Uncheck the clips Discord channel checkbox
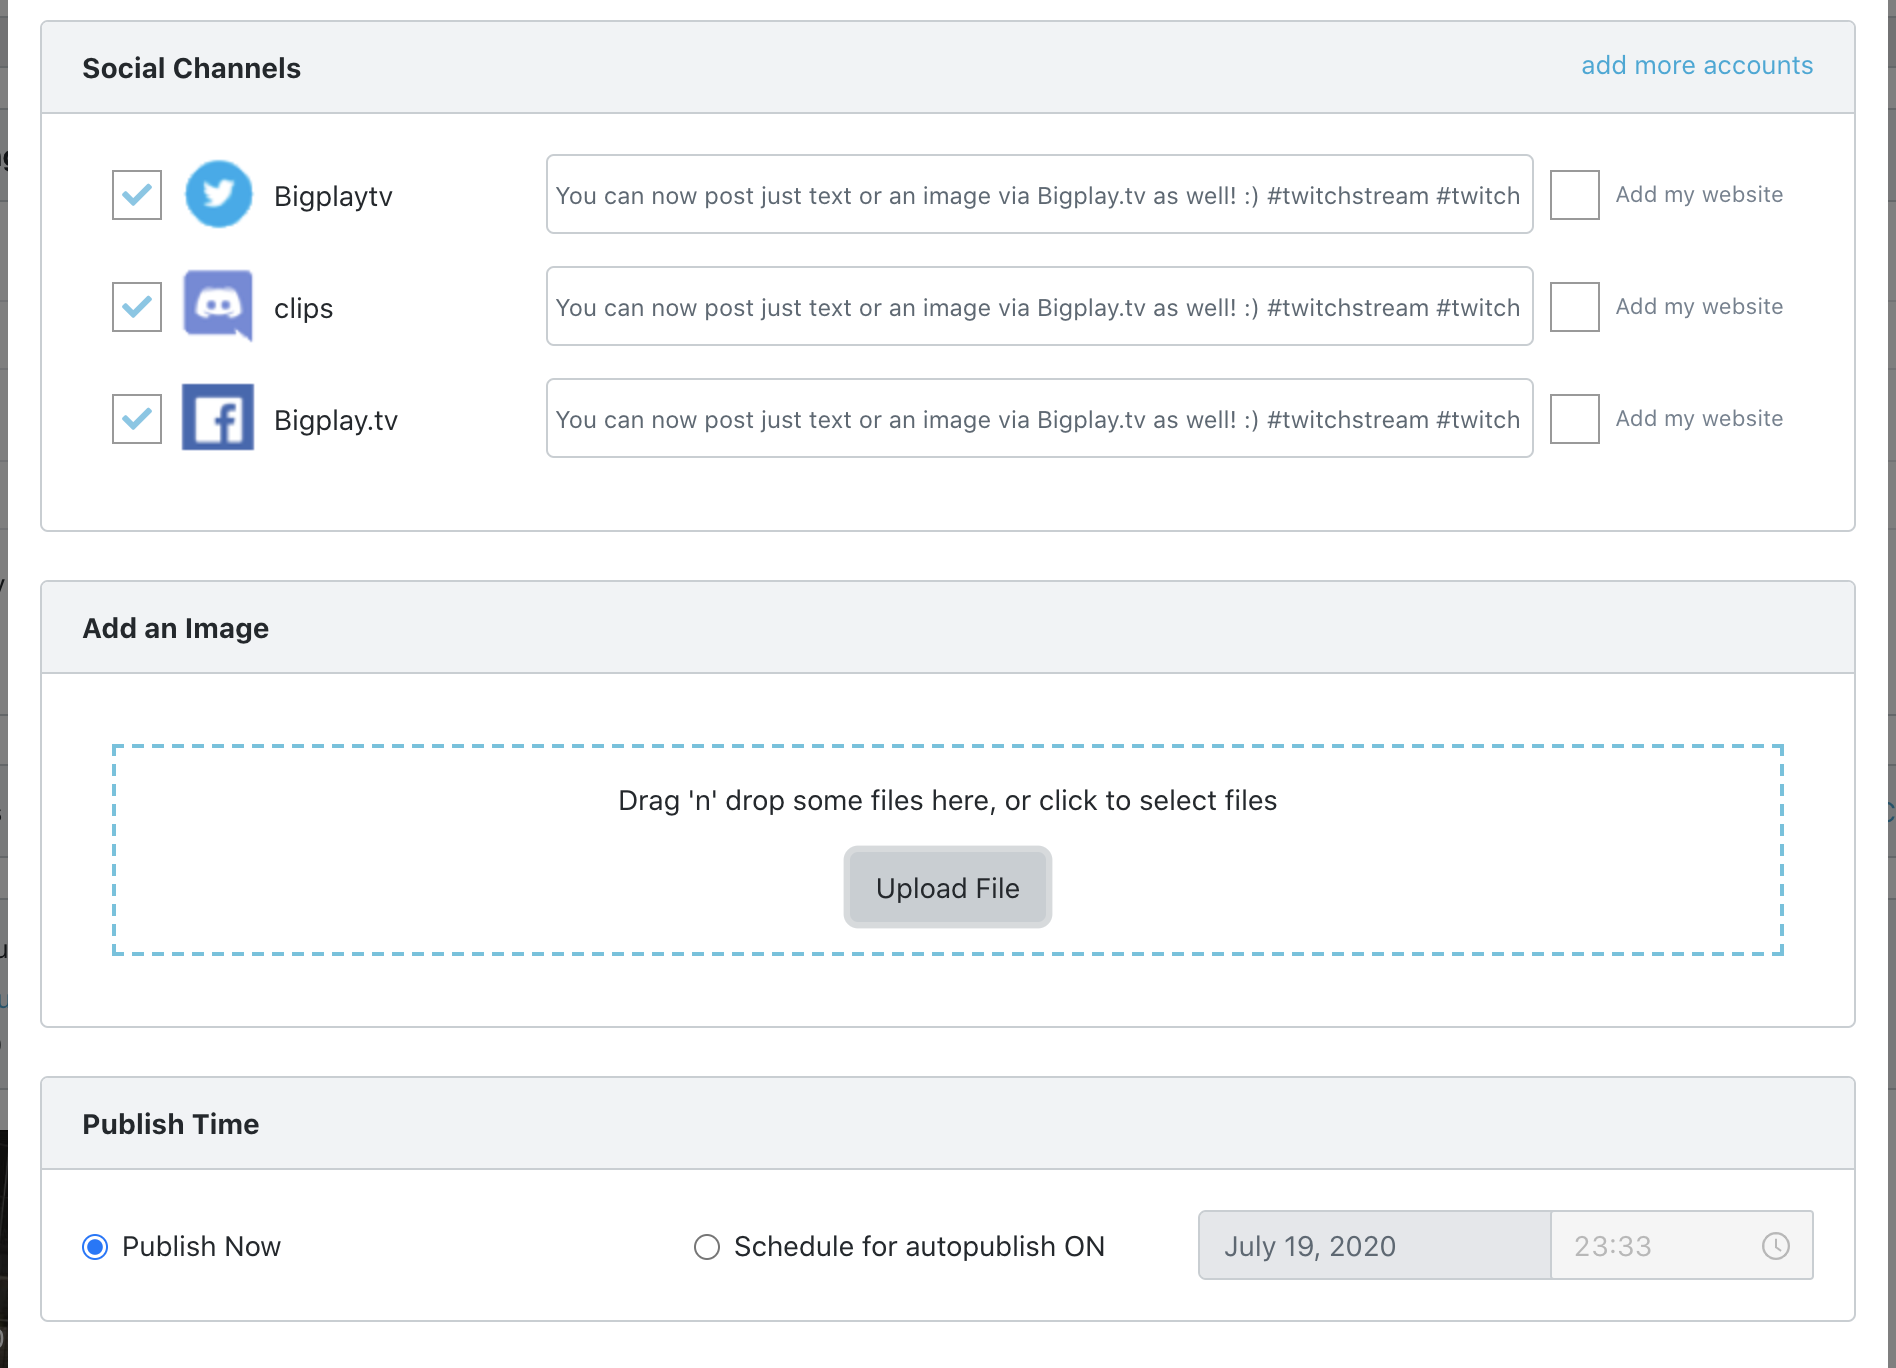Image resolution: width=1896 pixels, height=1368 pixels. 137,306
